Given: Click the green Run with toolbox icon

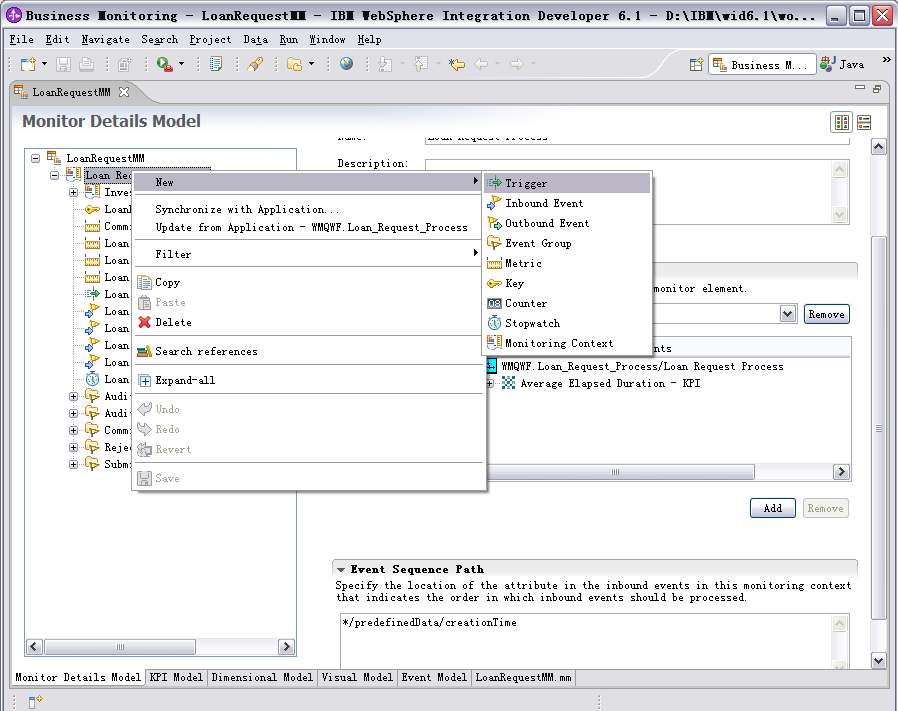Looking at the screenshot, I should [x=165, y=64].
